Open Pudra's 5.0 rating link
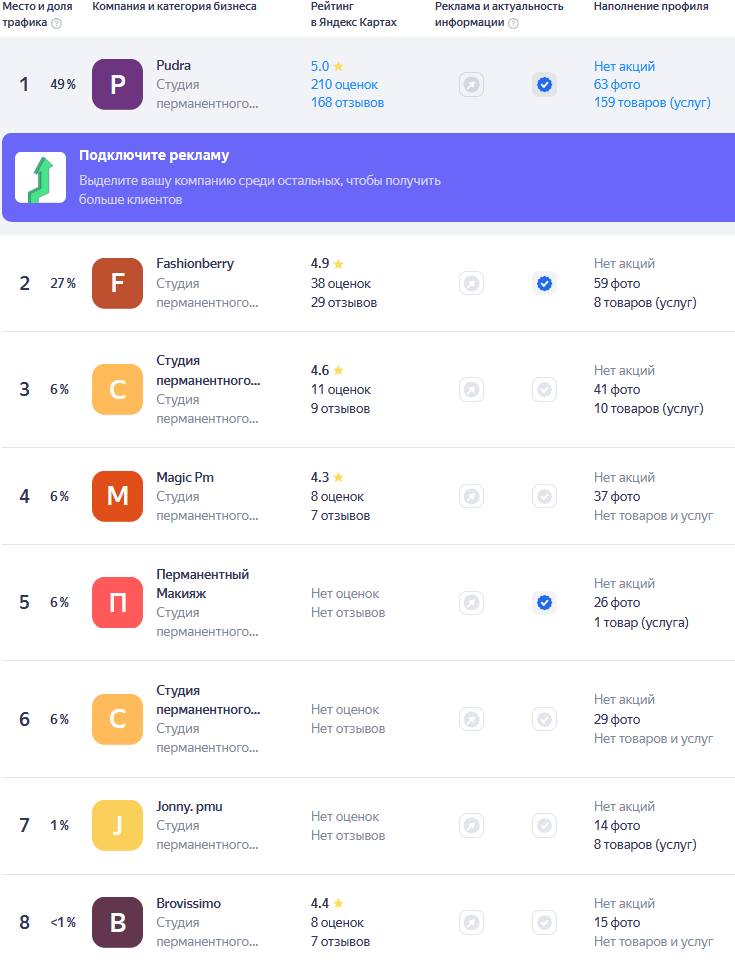 [327, 66]
